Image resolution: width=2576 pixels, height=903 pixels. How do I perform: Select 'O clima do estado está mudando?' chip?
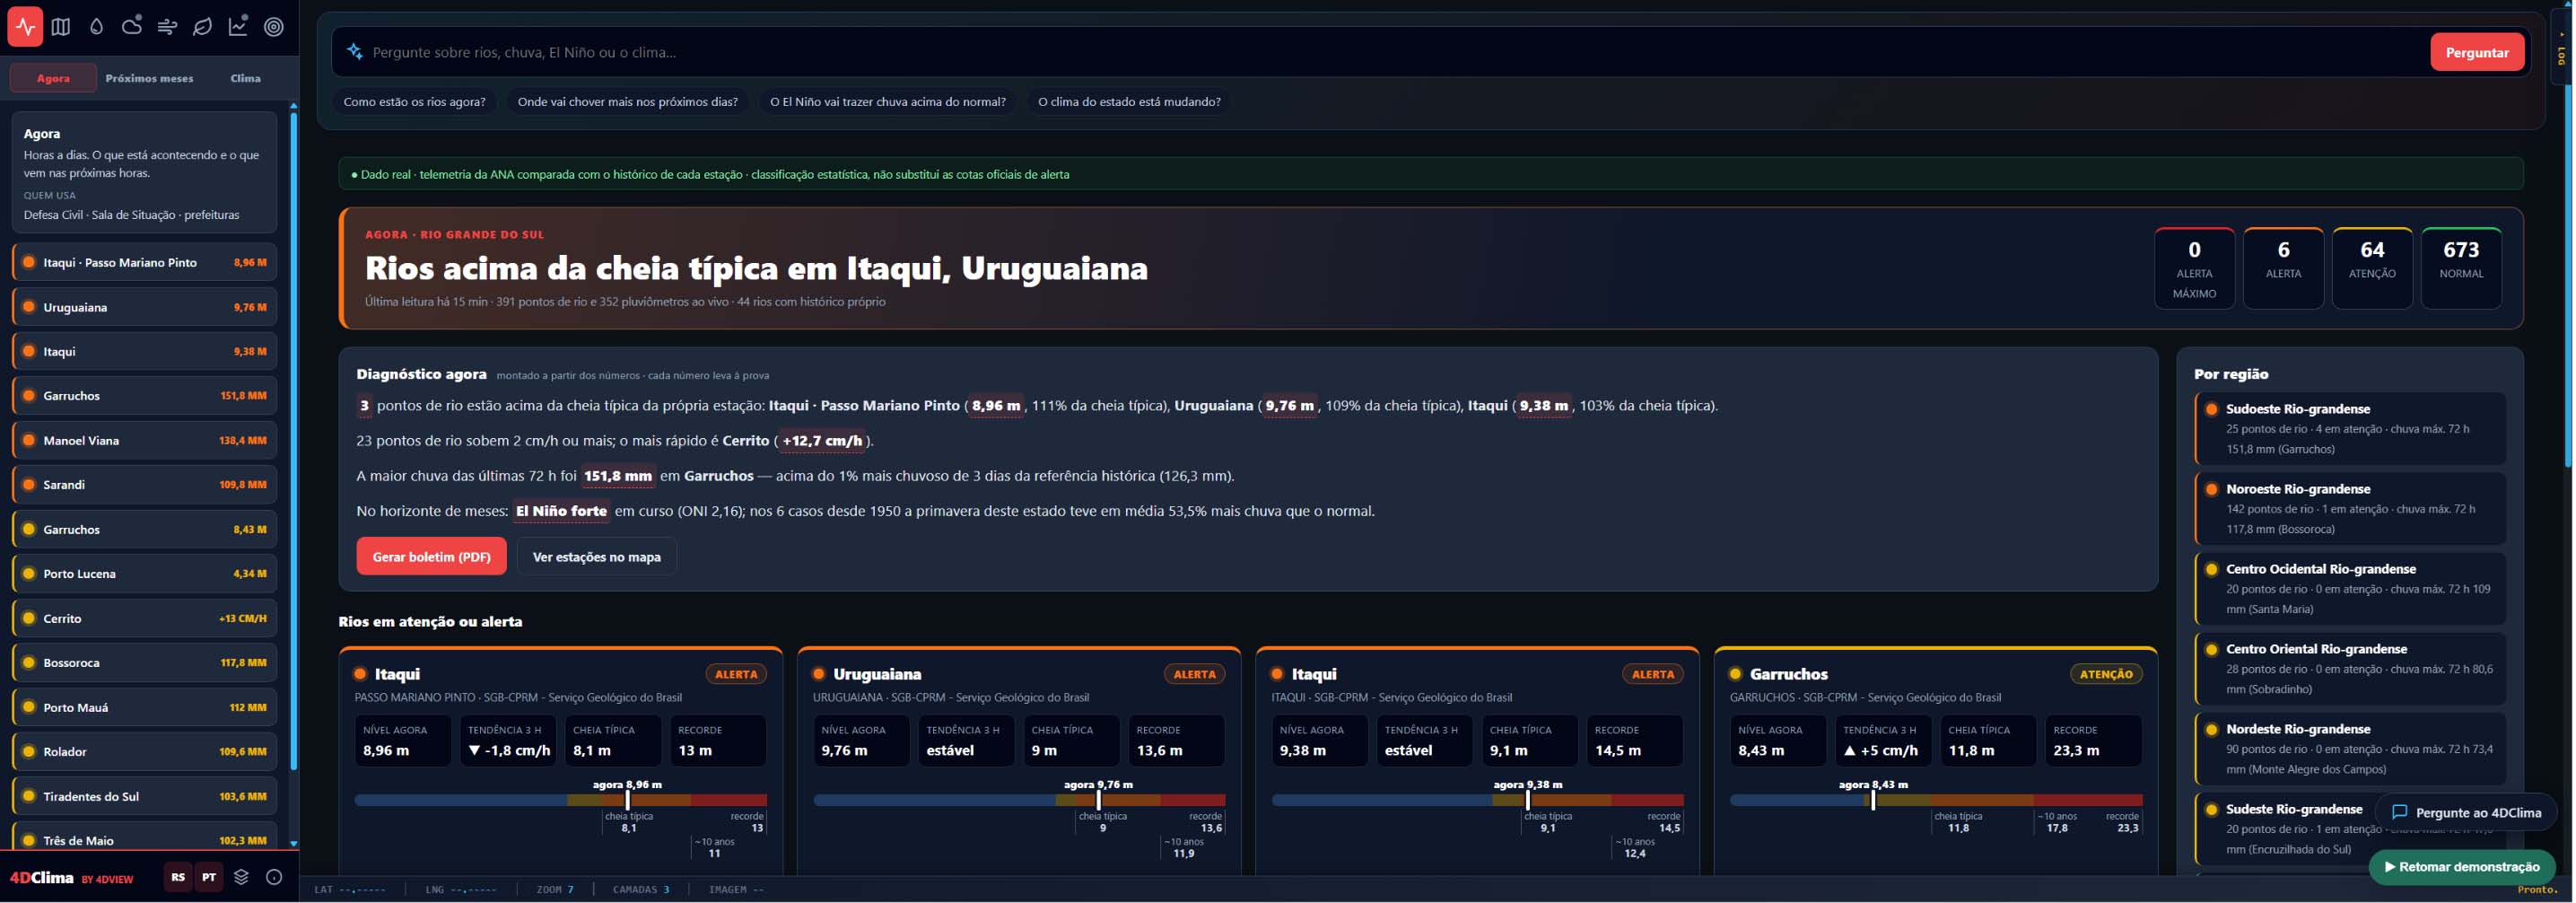point(1129,102)
